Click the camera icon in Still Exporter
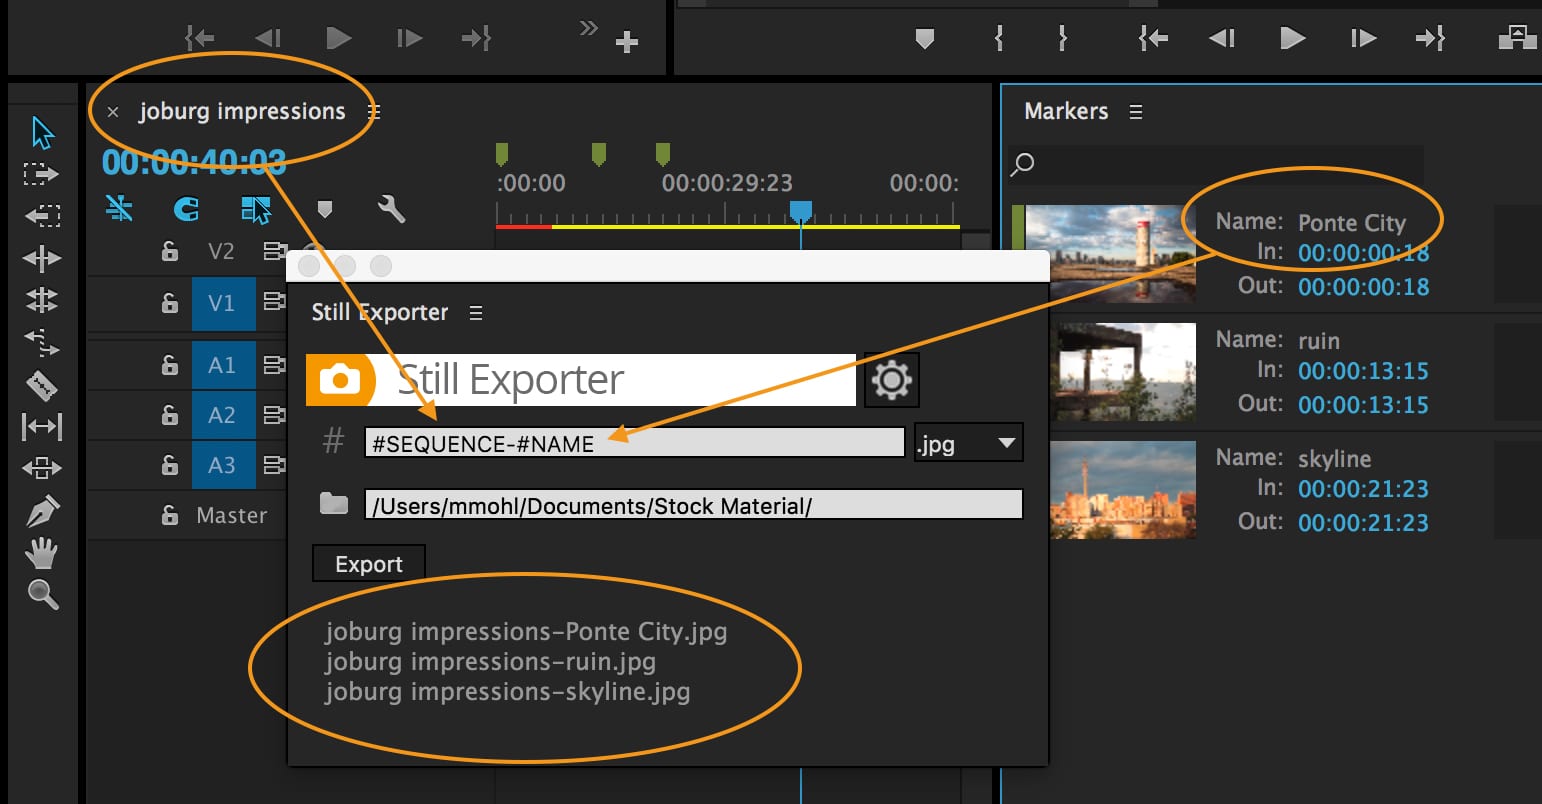The width and height of the screenshot is (1542, 804). coord(340,380)
